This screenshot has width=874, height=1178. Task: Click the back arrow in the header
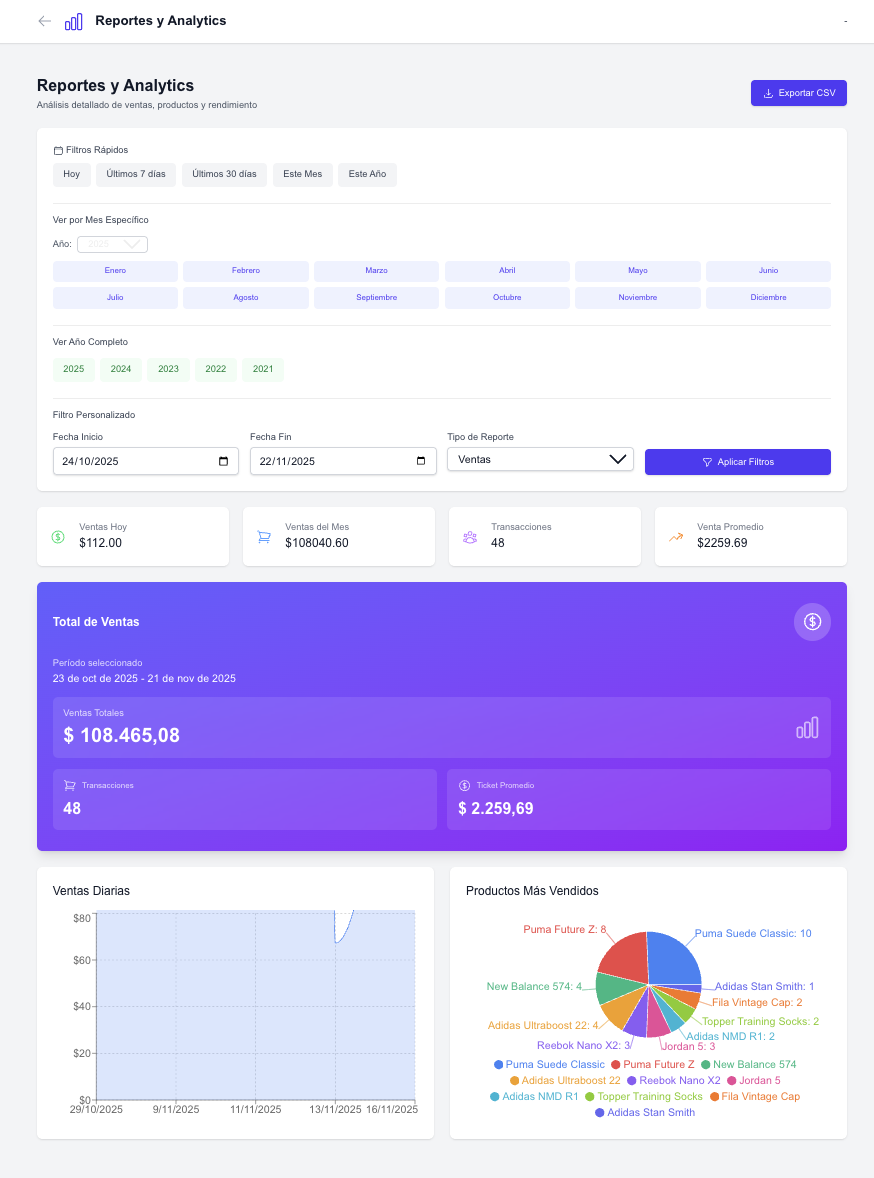click(x=44, y=21)
